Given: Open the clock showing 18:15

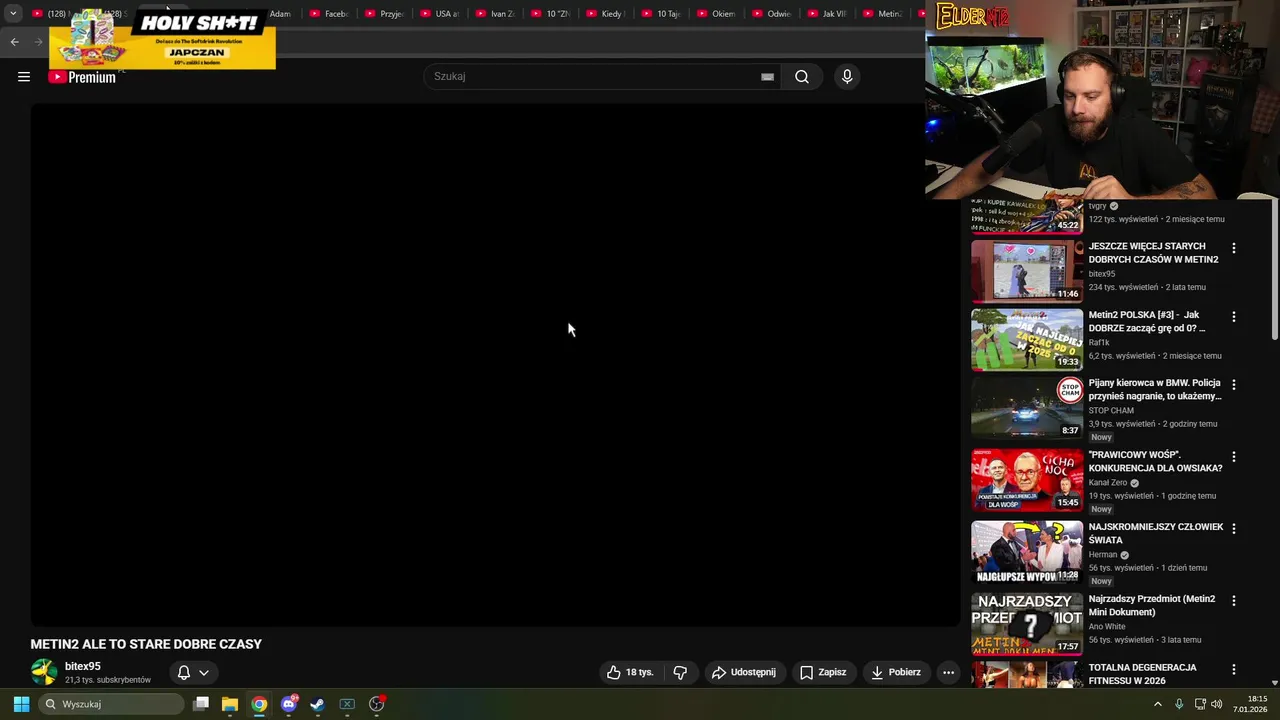Looking at the screenshot, I should coord(1249,704).
